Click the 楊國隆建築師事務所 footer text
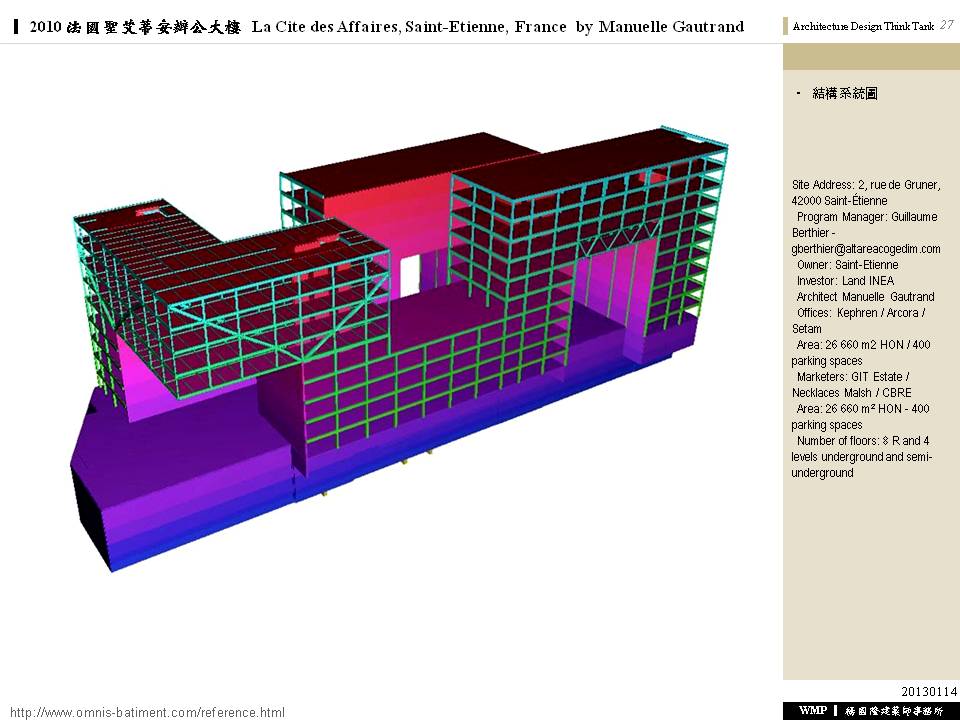This screenshot has width=960, height=720. tap(893, 710)
